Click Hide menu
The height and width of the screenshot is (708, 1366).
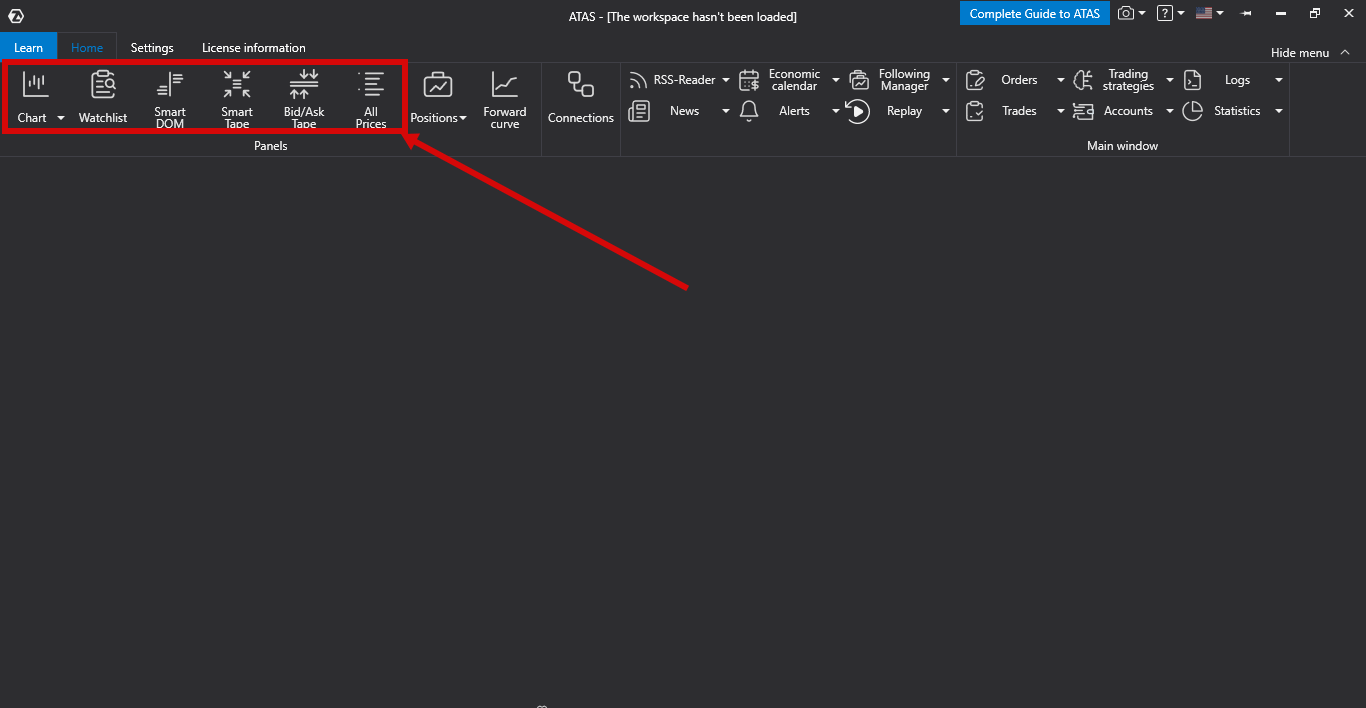[1300, 53]
